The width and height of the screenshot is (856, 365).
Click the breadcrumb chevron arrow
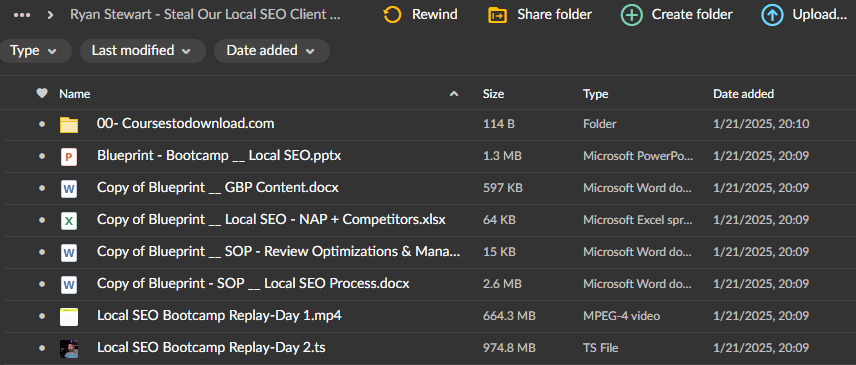point(51,15)
